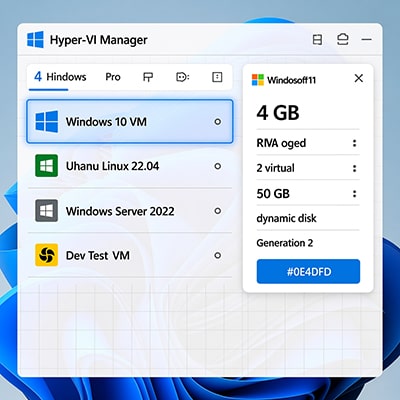Viewport: 400px width, 400px height.
Task: Open the 4 Hindows tab
Action: [x=60, y=77]
